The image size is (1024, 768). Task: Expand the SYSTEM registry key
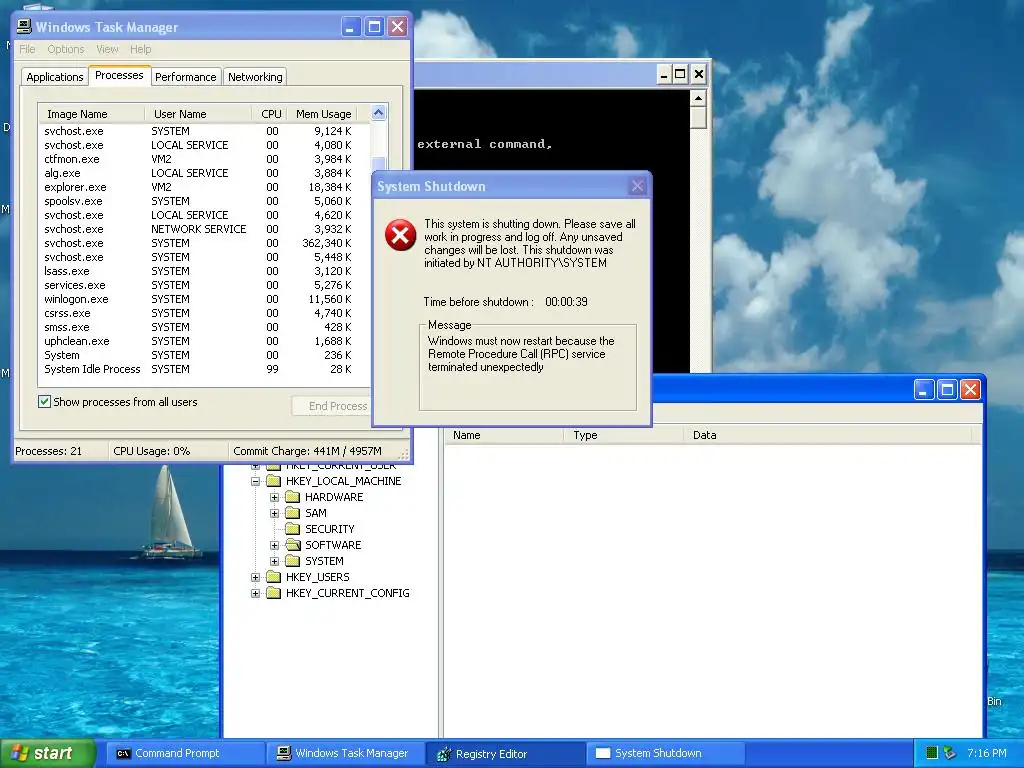(274, 561)
